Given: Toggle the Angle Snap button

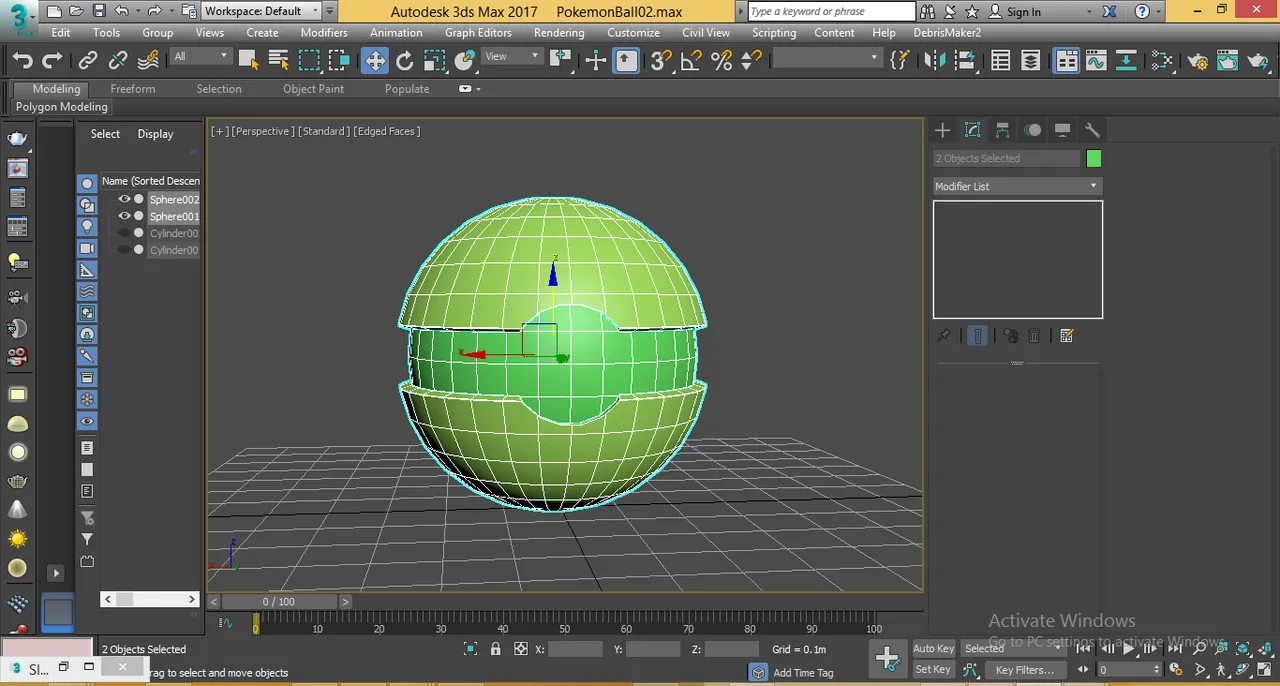Looking at the screenshot, I should (691, 61).
